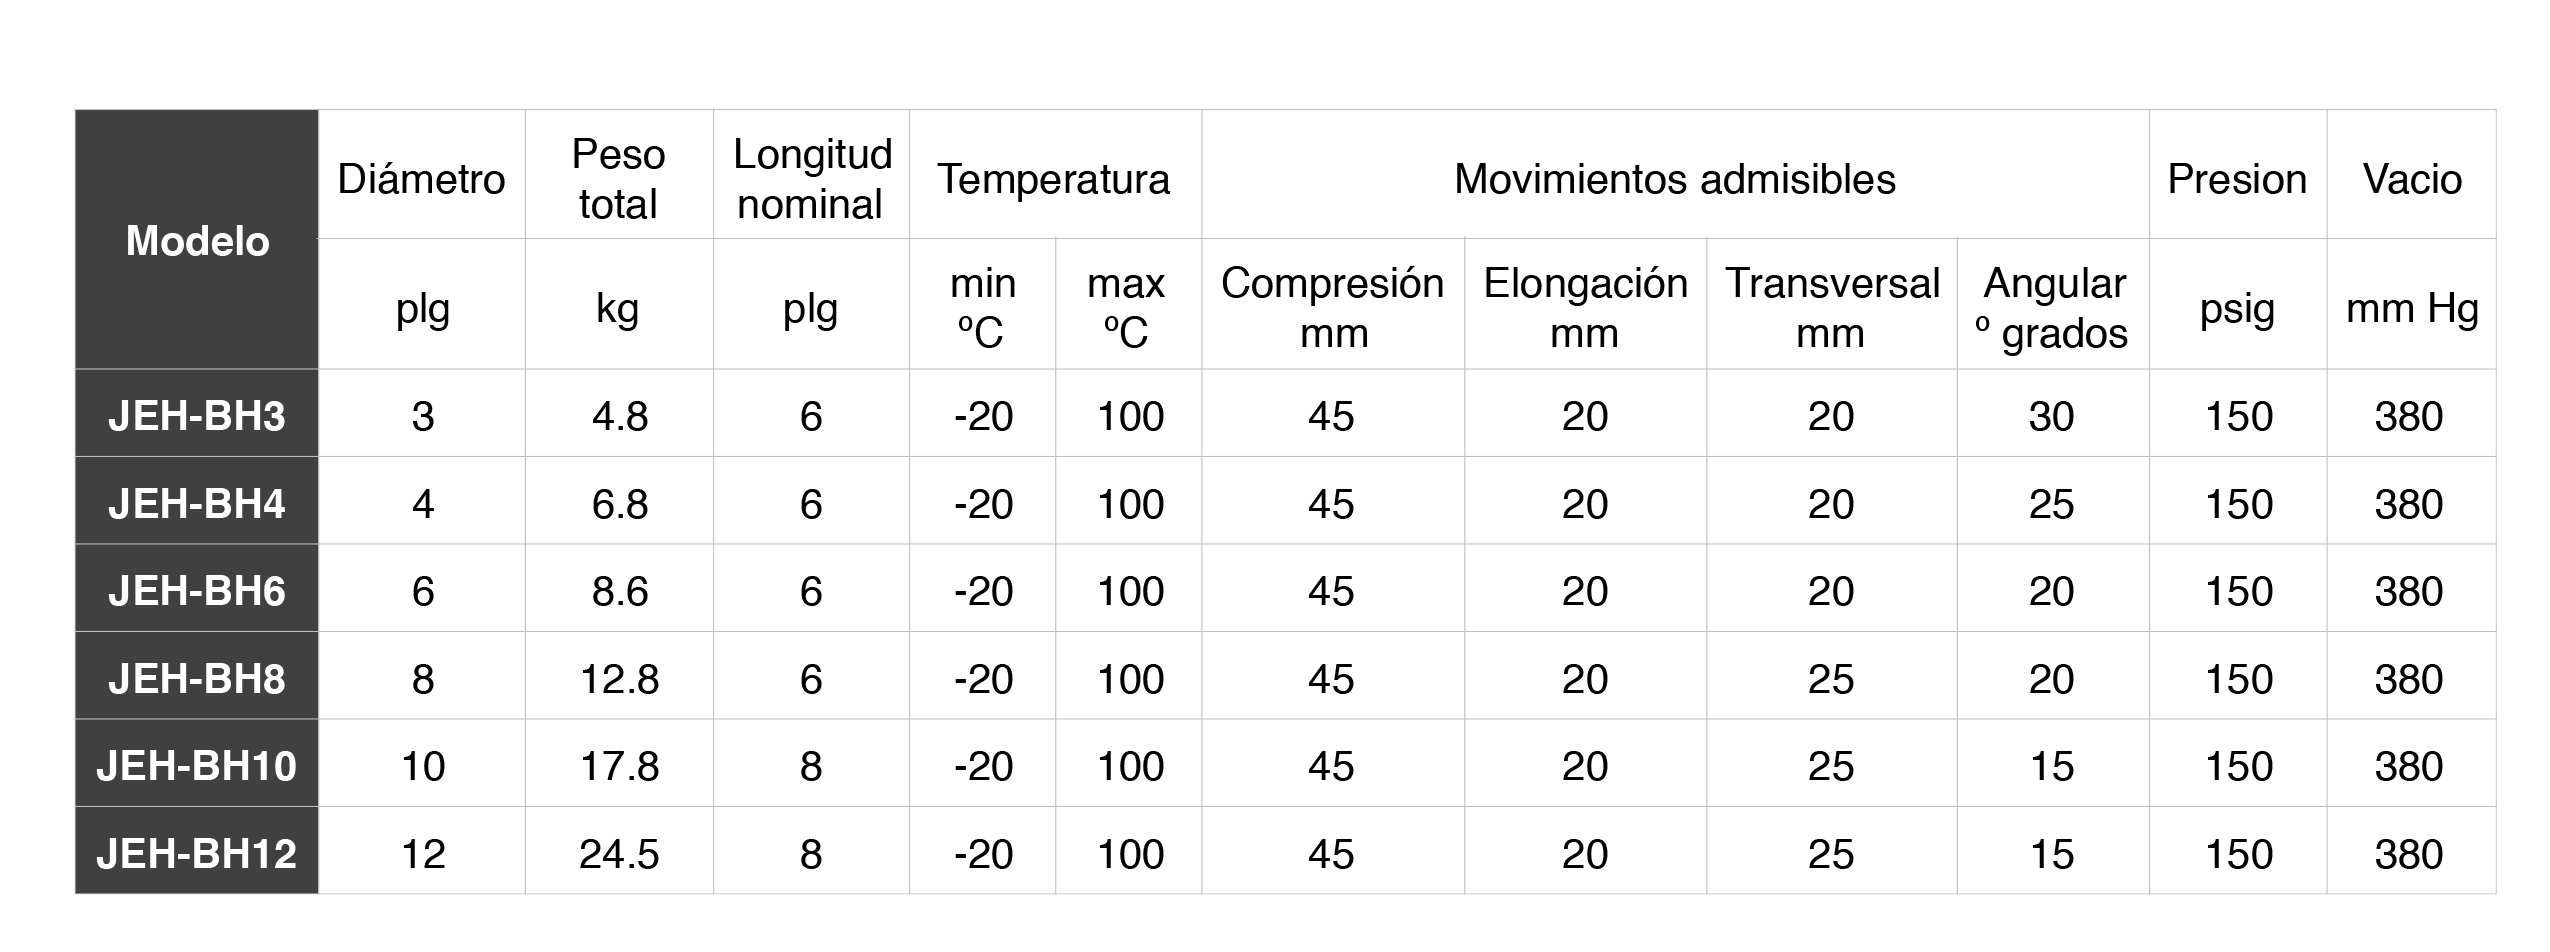This screenshot has height=952, width=2550.
Task: Select the JEH-BH12 model row label
Action: (197, 851)
